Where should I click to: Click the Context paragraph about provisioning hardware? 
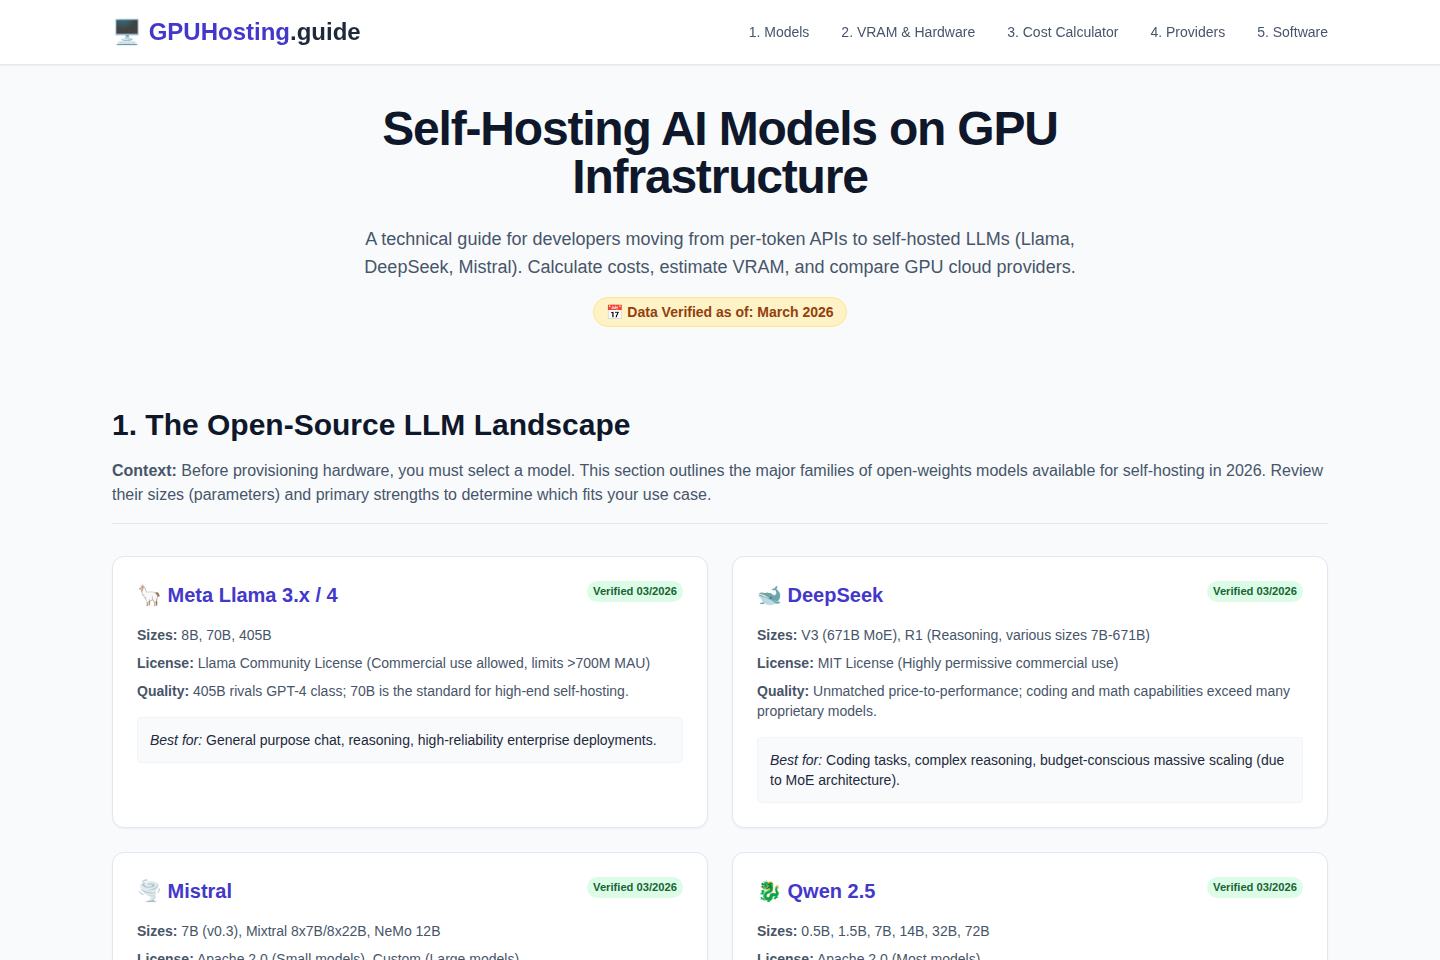718,482
